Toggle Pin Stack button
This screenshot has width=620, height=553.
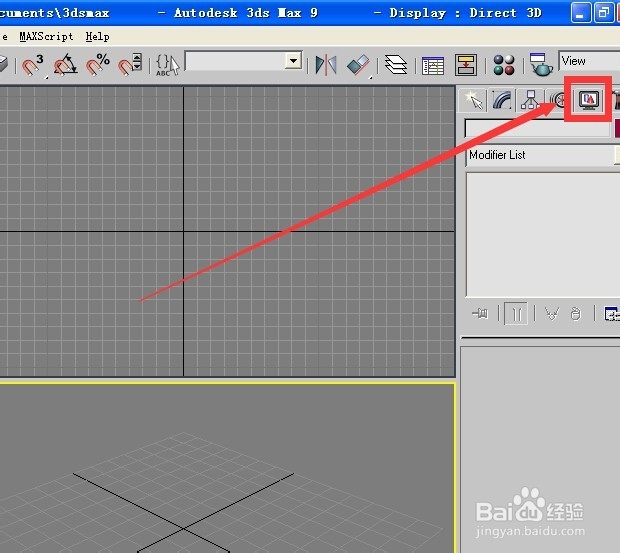click(x=480, y=314)
